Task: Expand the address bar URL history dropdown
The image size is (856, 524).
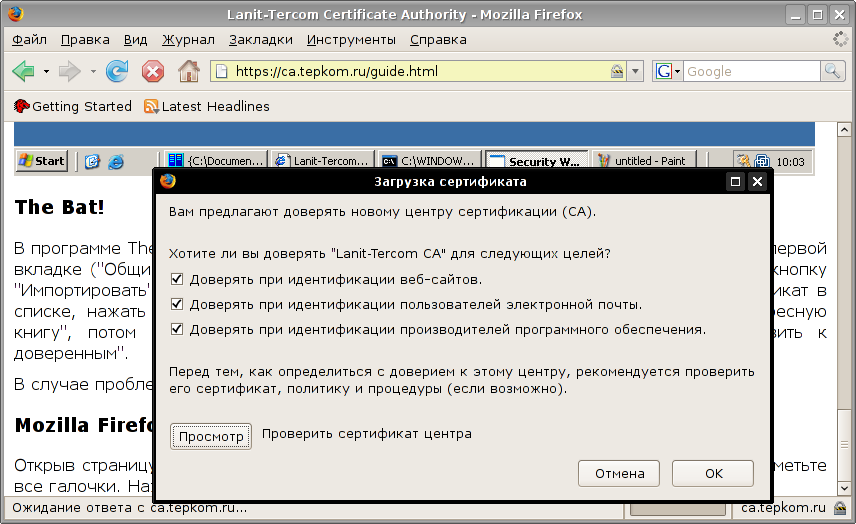Action: [635, 72]
